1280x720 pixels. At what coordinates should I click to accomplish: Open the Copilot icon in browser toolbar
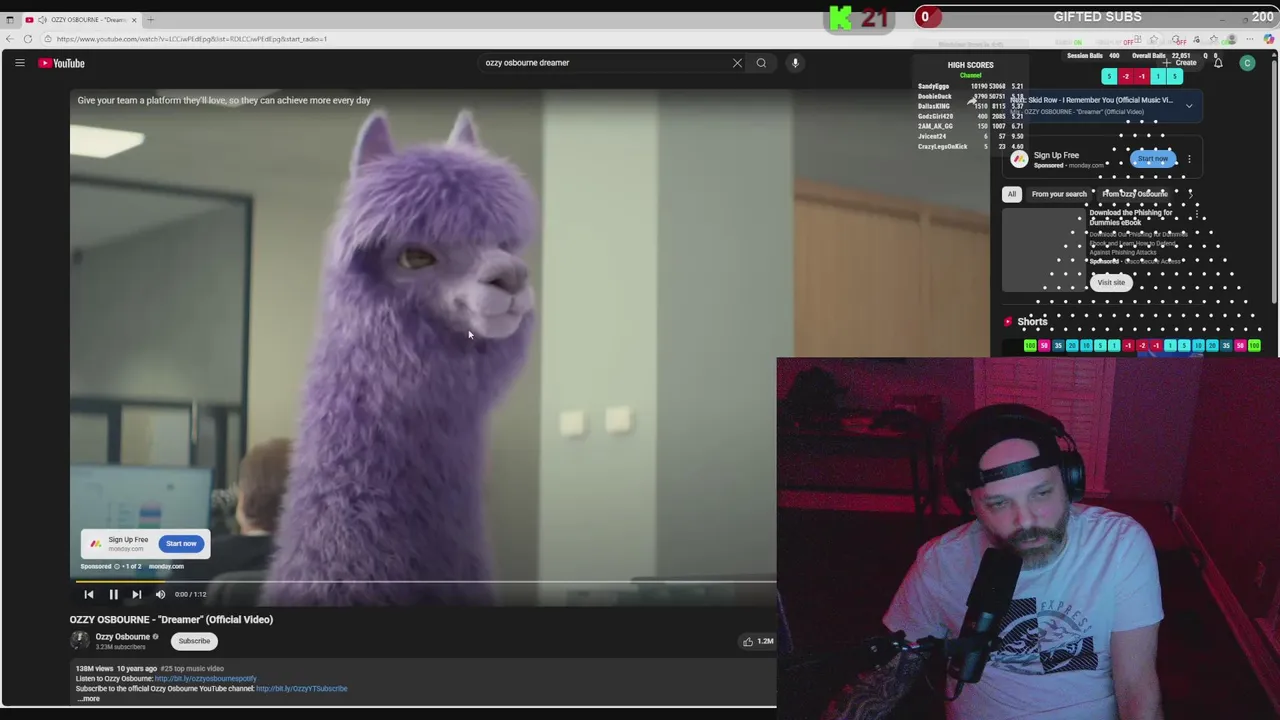click(1269, 39)
